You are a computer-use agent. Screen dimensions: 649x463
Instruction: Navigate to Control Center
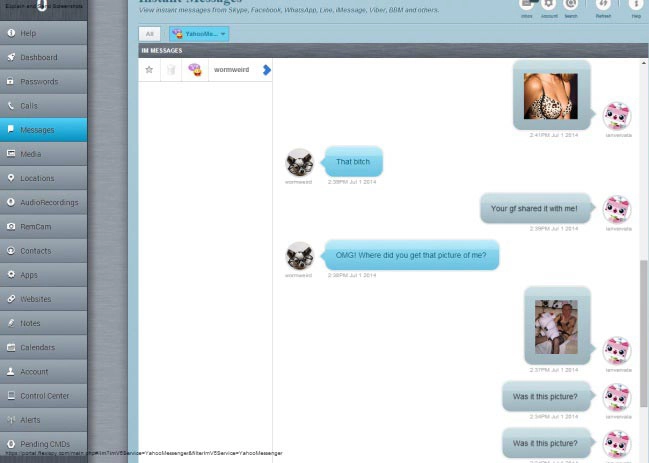(x=43, y=396)
